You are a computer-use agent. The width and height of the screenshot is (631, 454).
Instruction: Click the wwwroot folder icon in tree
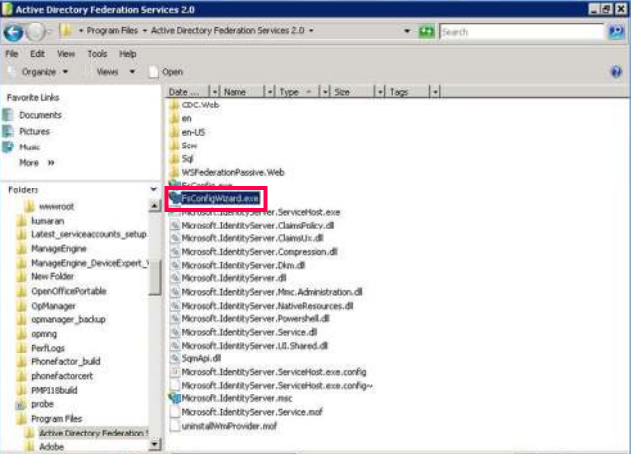pyautogui.click(x=29, y=206)
